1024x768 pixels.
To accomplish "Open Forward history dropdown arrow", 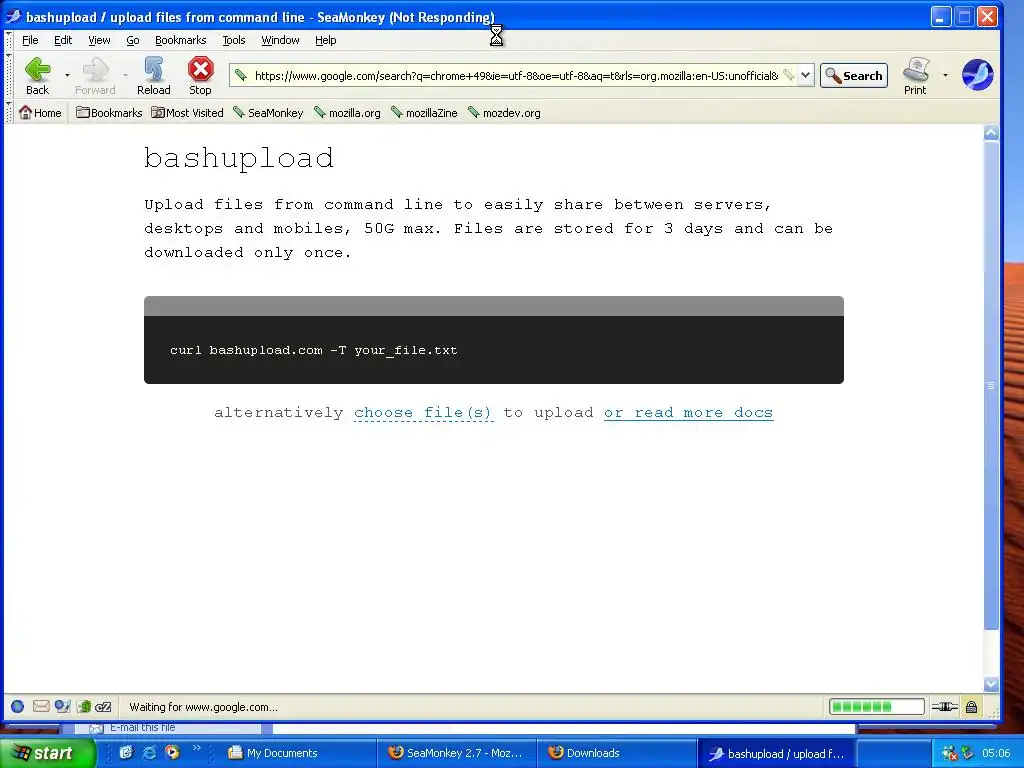I will 125,76.
